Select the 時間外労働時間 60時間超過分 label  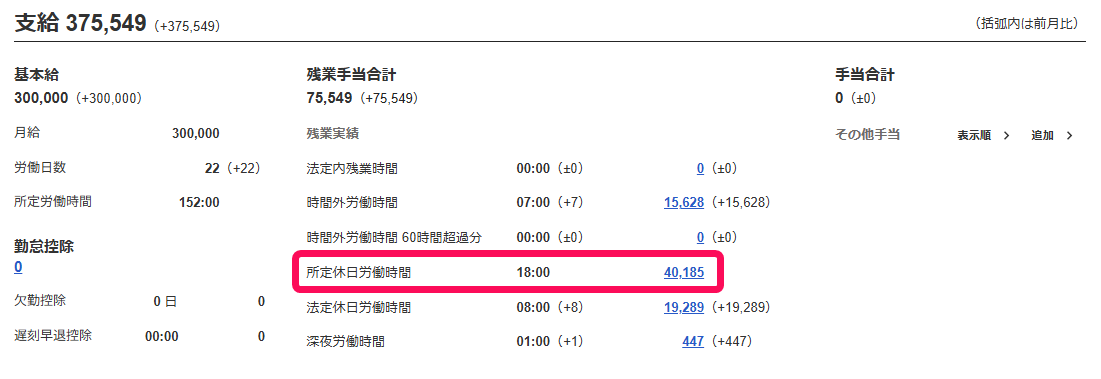tap(395, 237)
